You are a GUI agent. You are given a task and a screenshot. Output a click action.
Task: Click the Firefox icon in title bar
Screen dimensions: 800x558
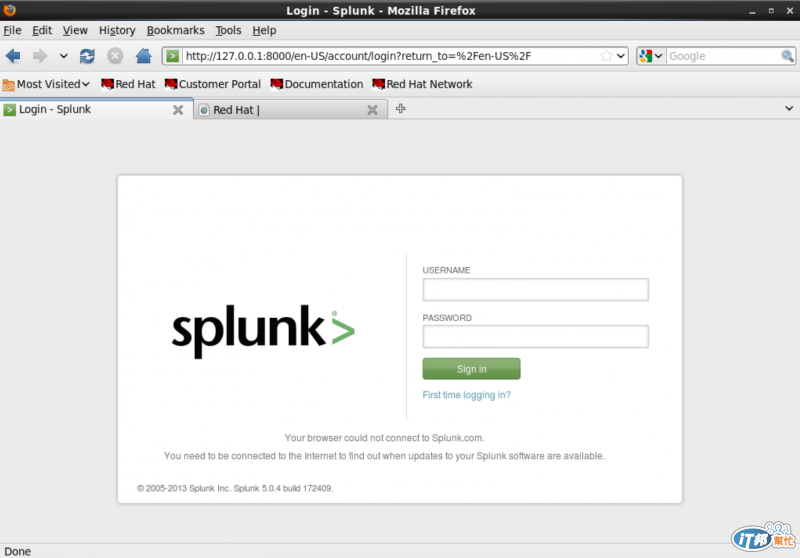[x=10, y=10]
